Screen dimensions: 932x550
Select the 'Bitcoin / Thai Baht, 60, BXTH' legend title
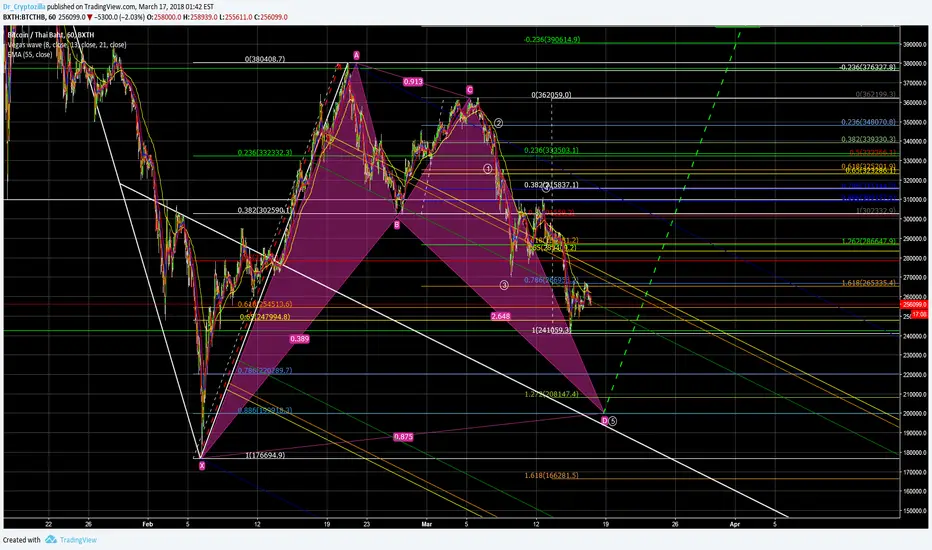click(x=51, y=35)
